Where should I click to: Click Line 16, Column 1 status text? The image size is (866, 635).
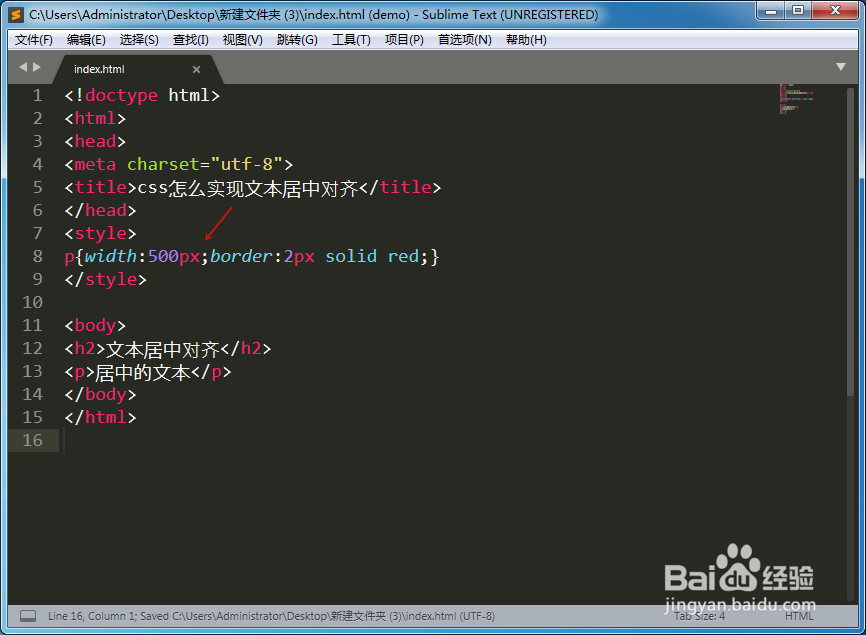pos(92,616)
